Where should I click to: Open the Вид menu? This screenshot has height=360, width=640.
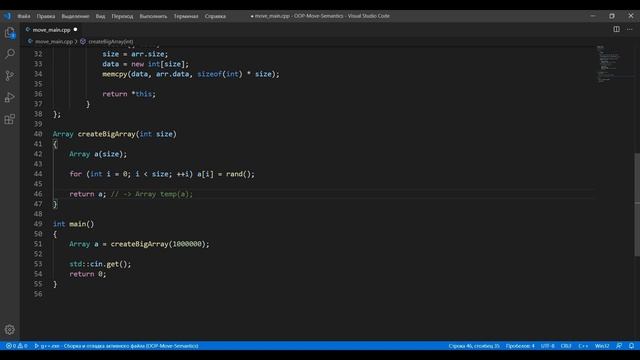tap(100, 16)
